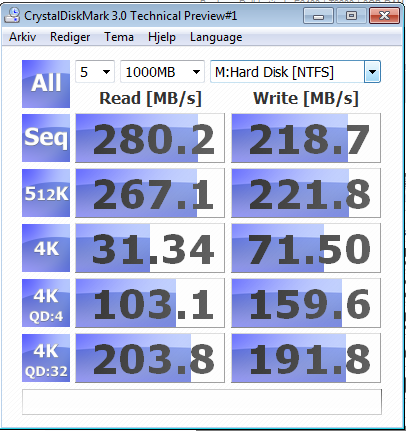Close the CrystalDiskMark window

click(384, 16)
